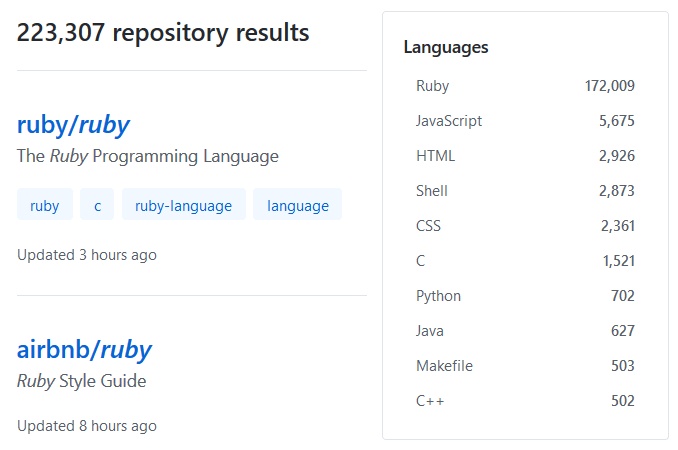
Task: Open the ruby/ruby repository link
Action: click(x=73, y=125)
